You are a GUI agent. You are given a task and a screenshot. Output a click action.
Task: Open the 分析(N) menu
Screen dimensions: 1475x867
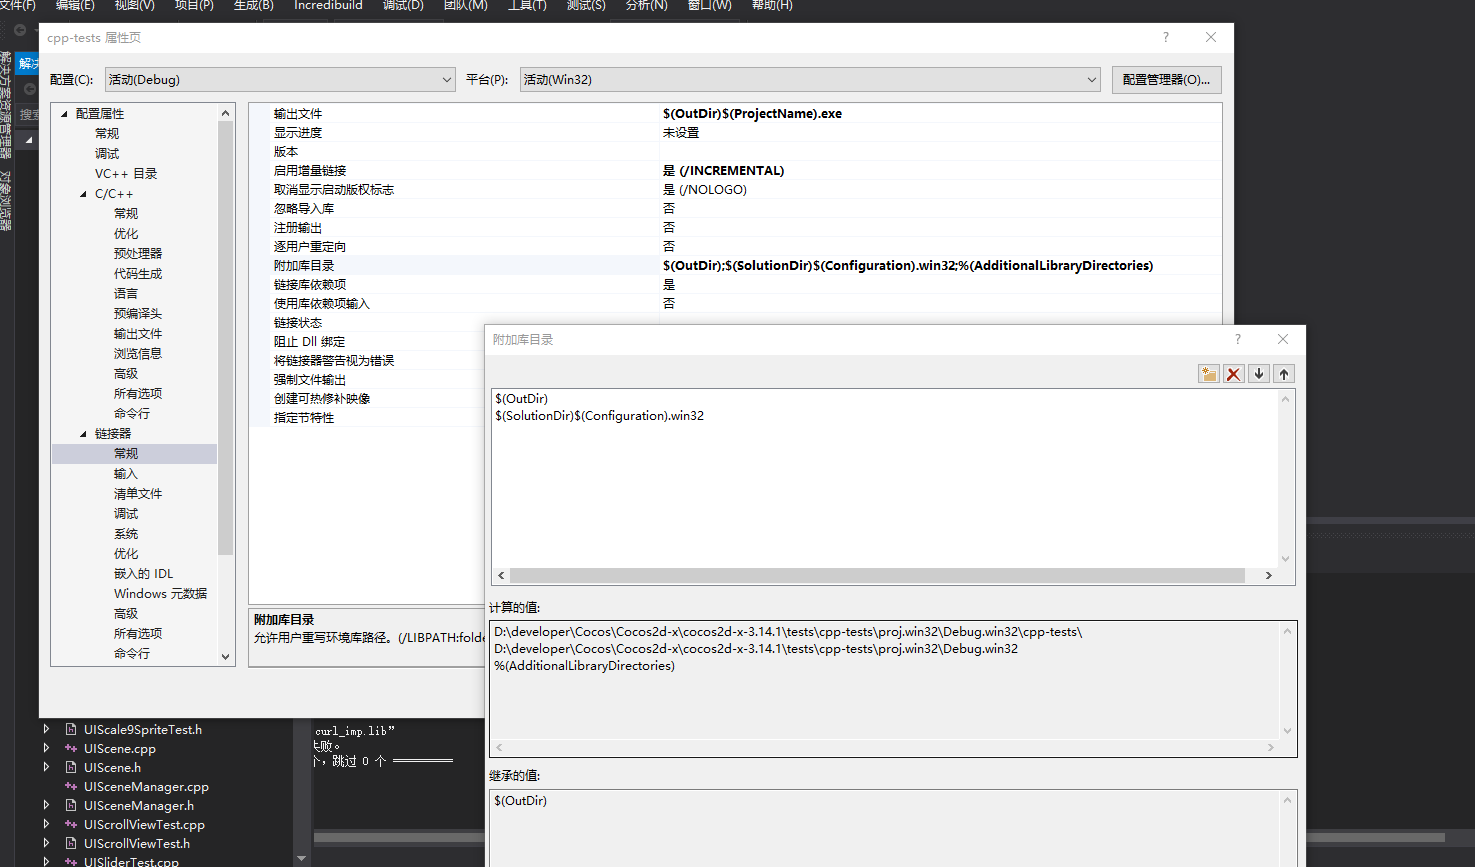tap(646, 6)
